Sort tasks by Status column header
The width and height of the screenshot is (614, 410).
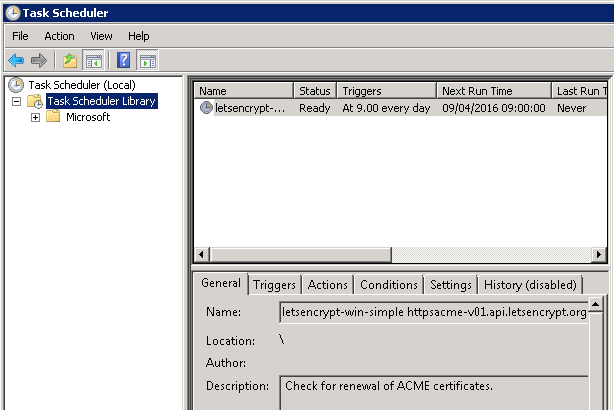pos(314,91)
